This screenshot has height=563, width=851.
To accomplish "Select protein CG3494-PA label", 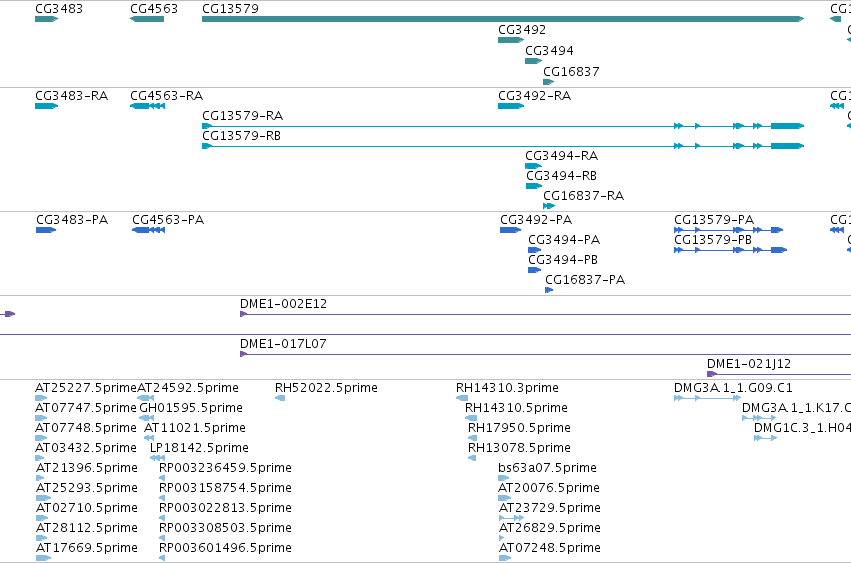I will coord(564,240).
